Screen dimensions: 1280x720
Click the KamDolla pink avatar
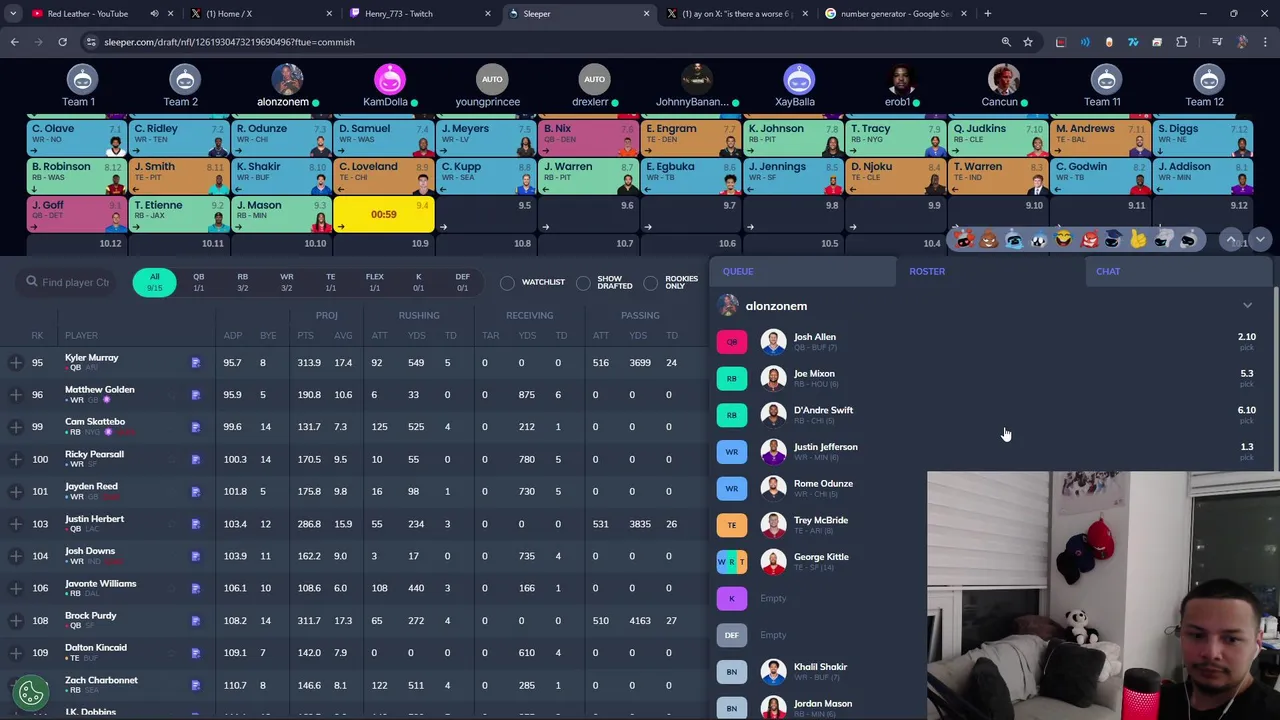click(x=389, y=79)
